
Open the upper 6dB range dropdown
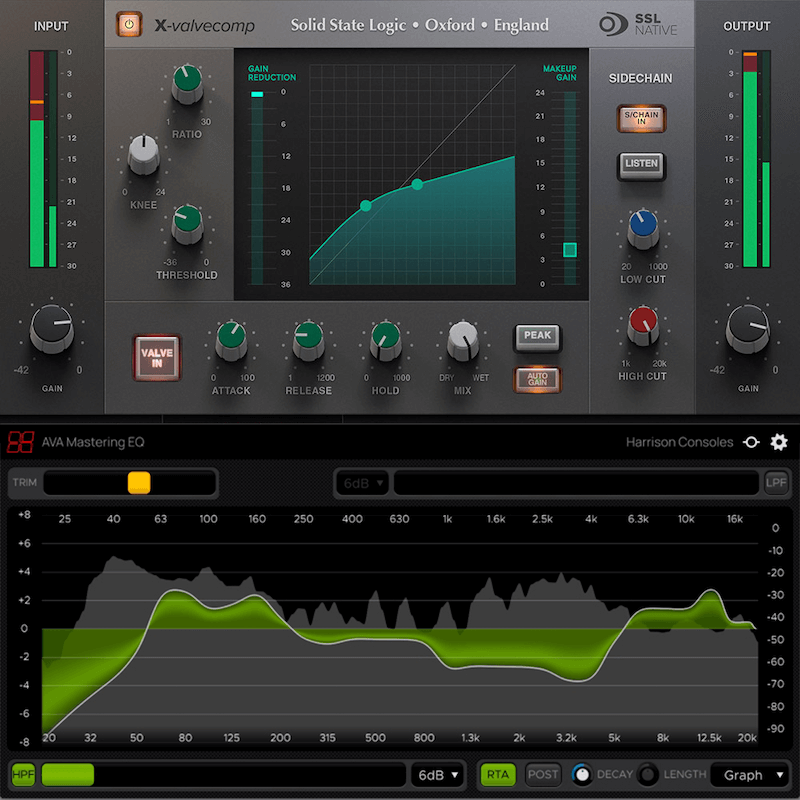point(360,482)
